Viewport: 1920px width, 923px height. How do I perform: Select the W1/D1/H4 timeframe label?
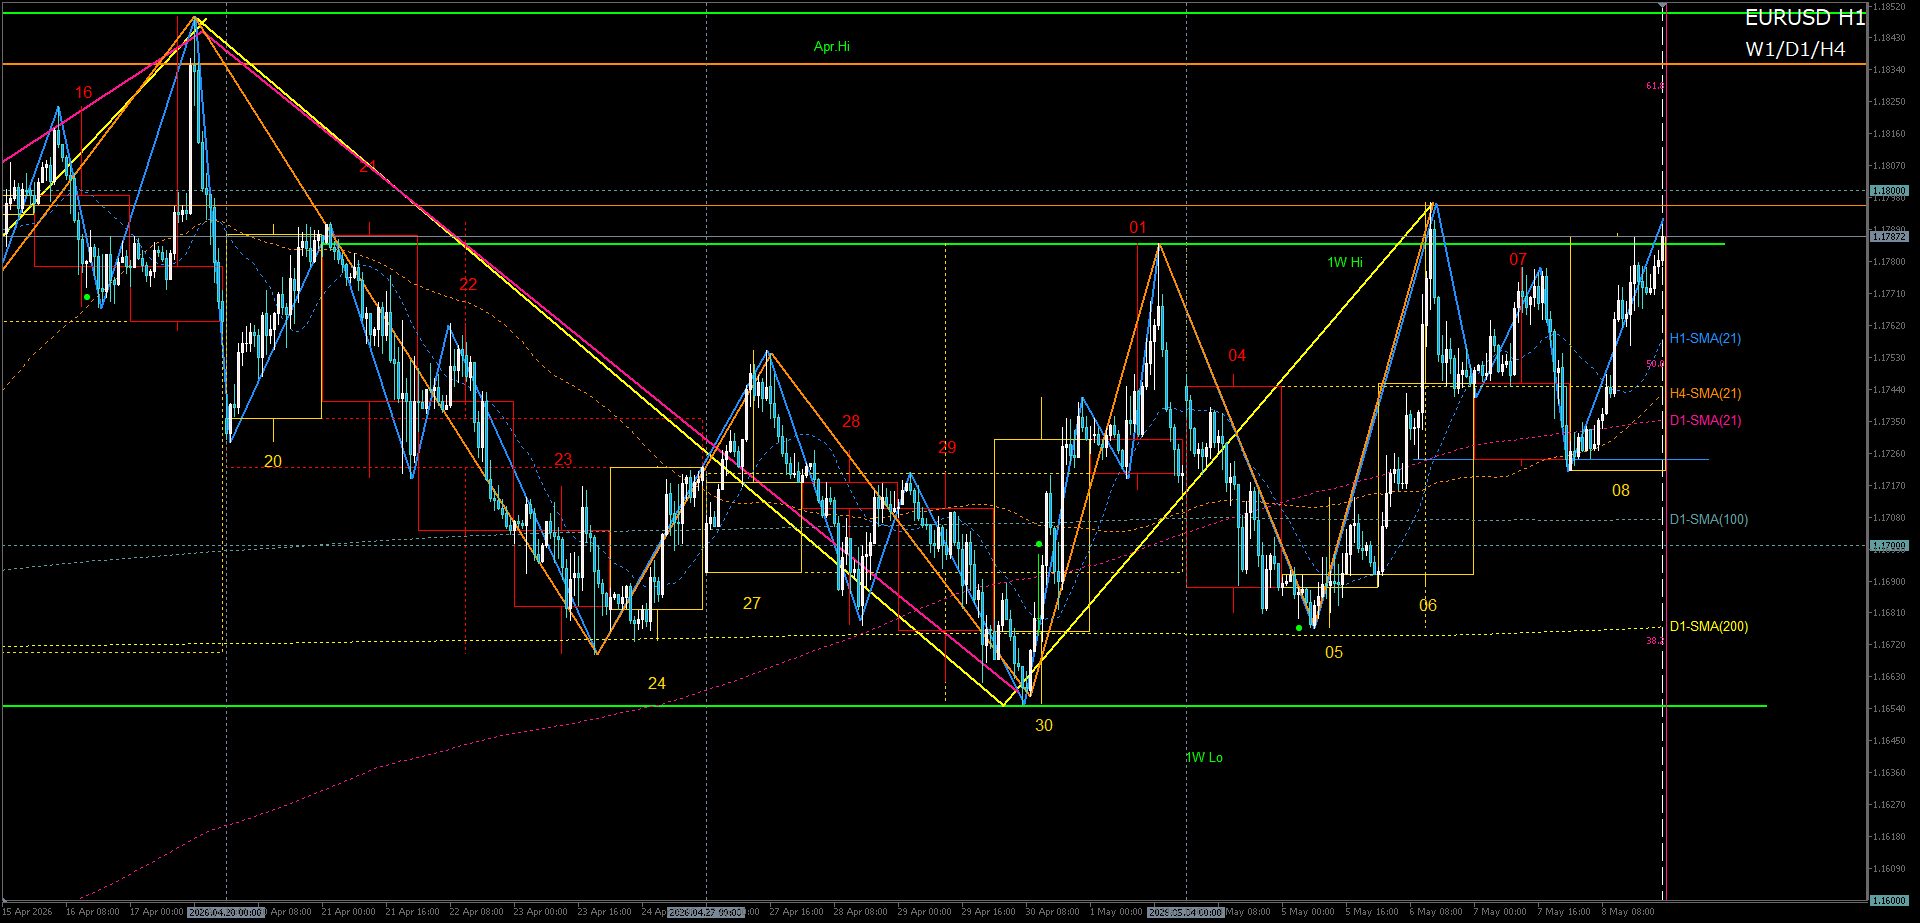click(x=1795, y=49)
